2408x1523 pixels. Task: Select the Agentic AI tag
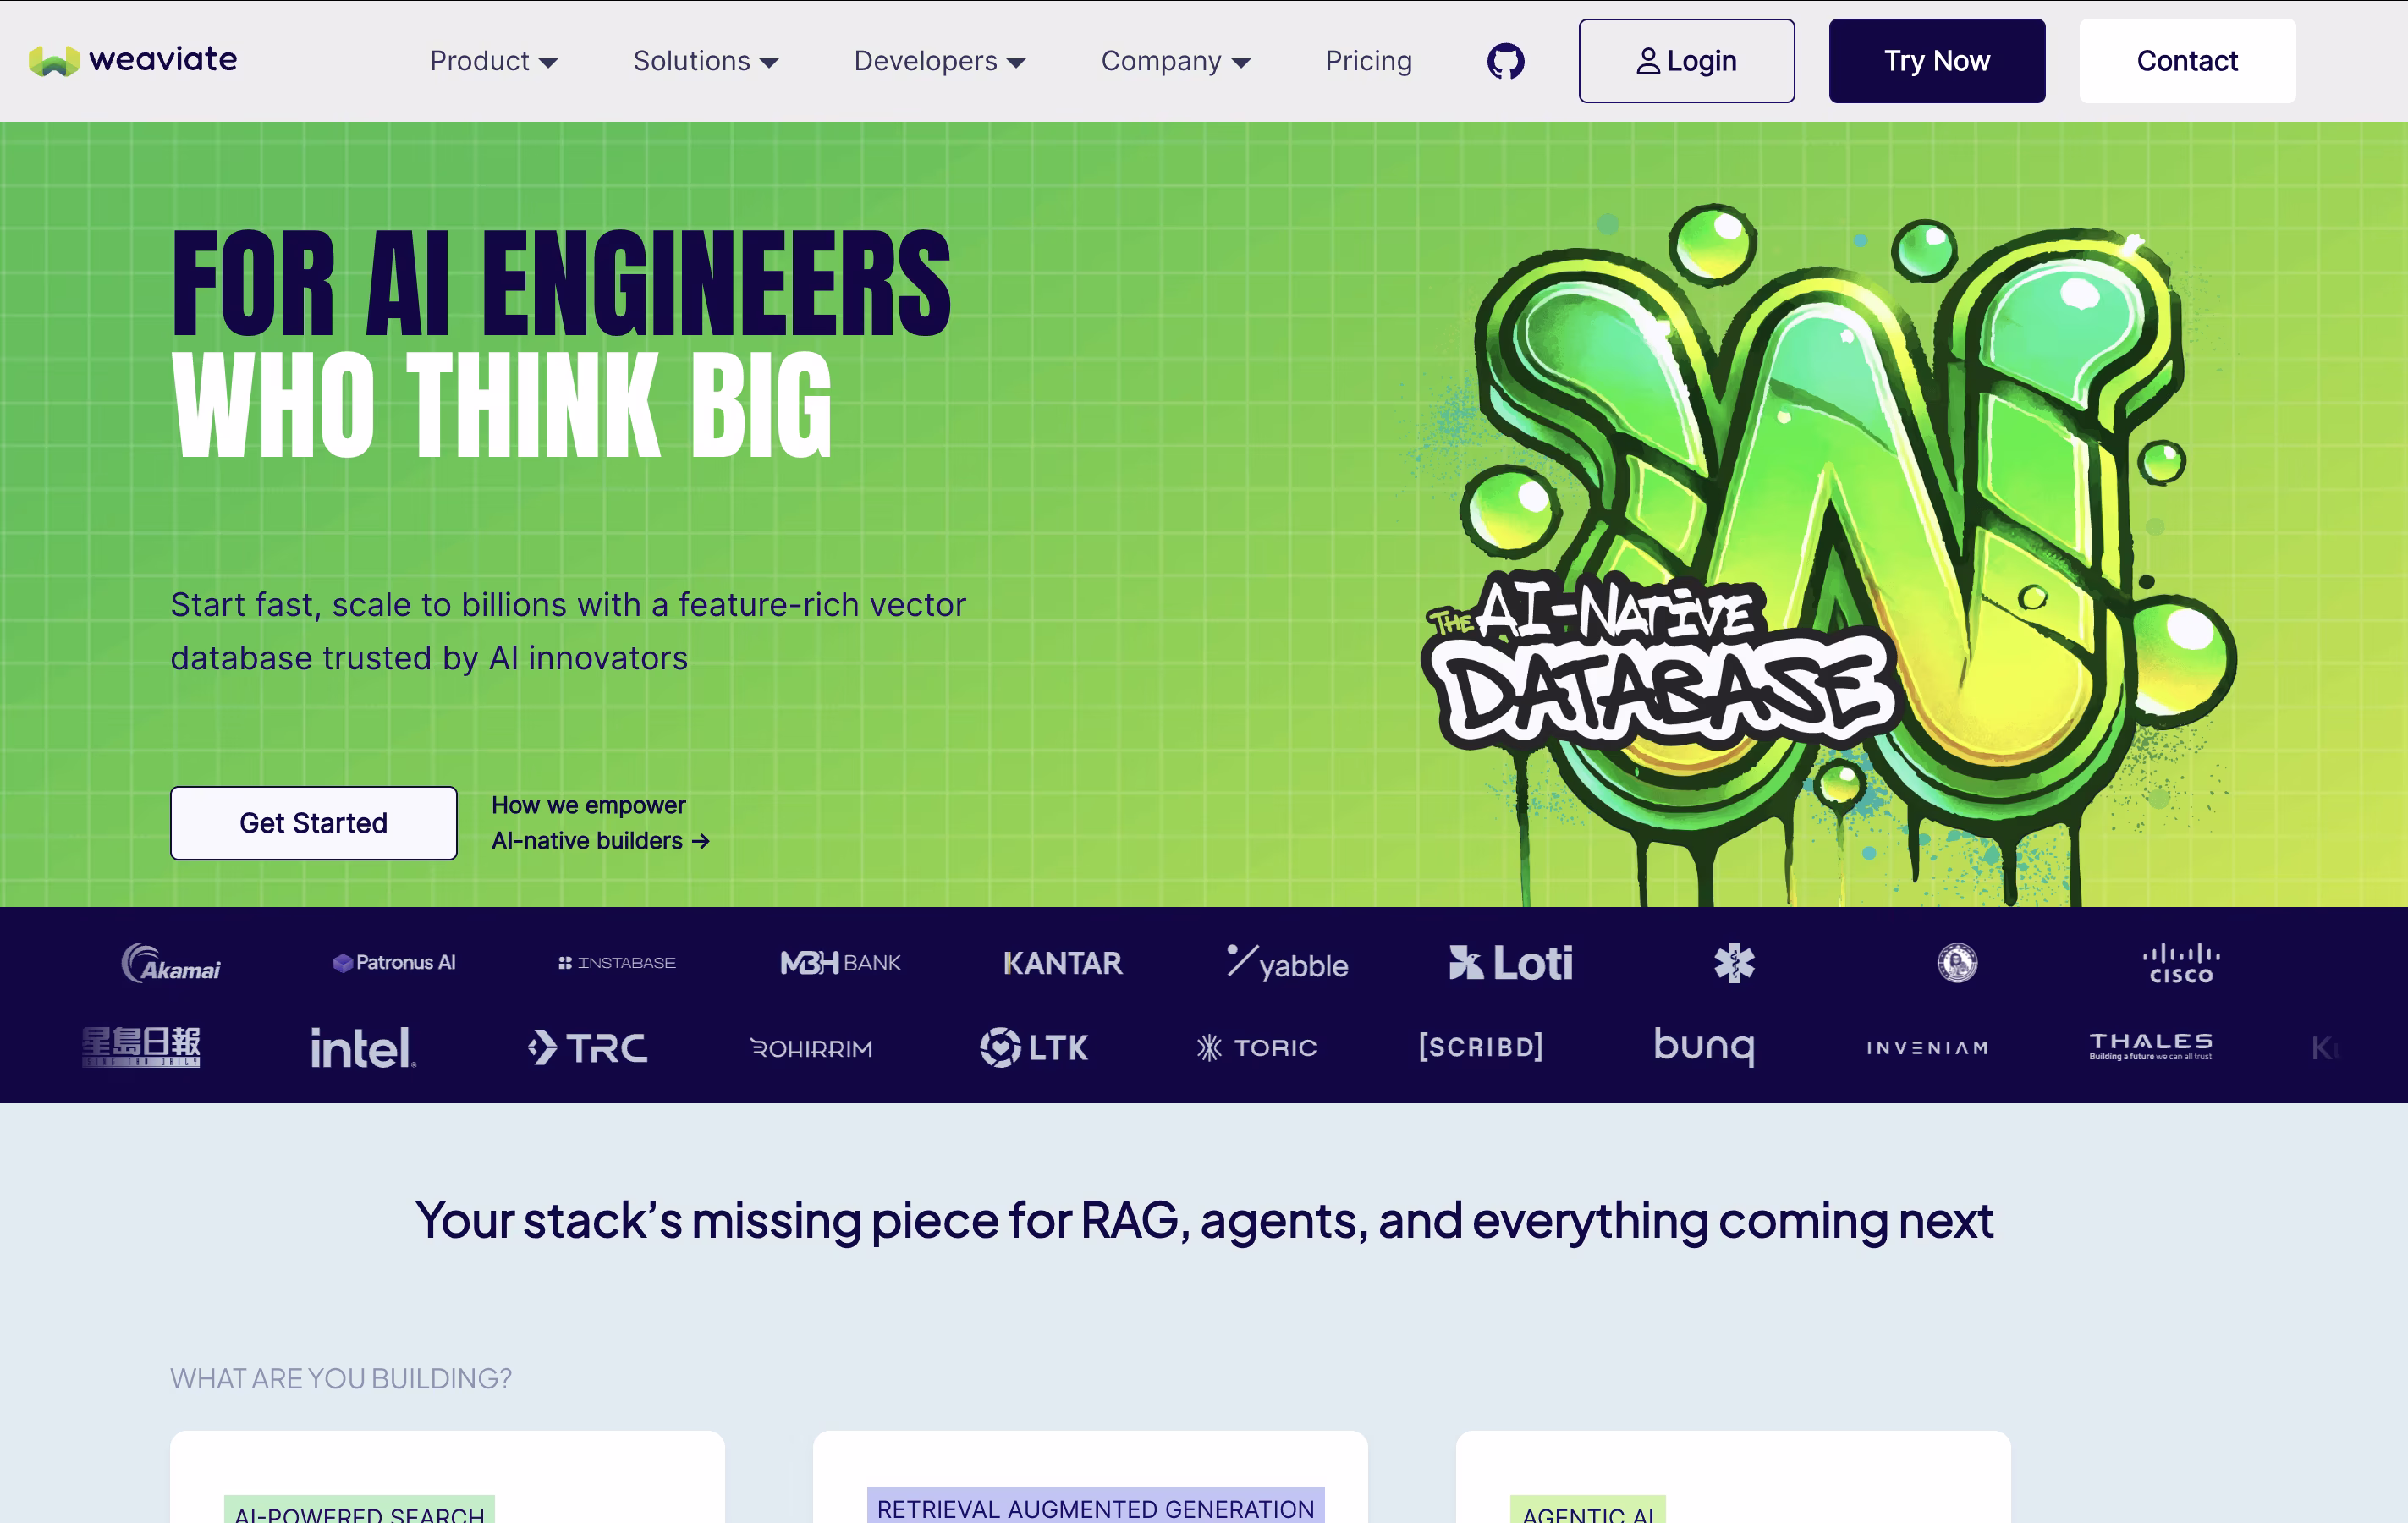1587,1509
